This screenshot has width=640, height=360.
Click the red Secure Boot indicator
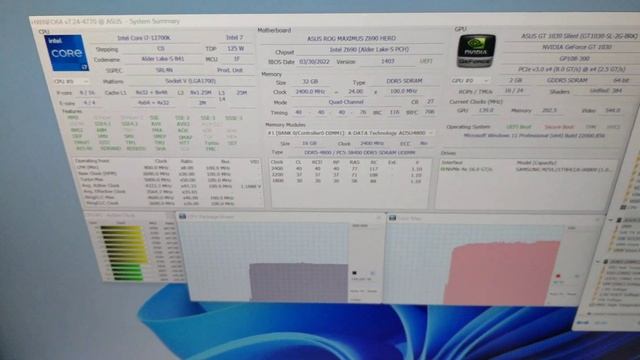point(558,127)
